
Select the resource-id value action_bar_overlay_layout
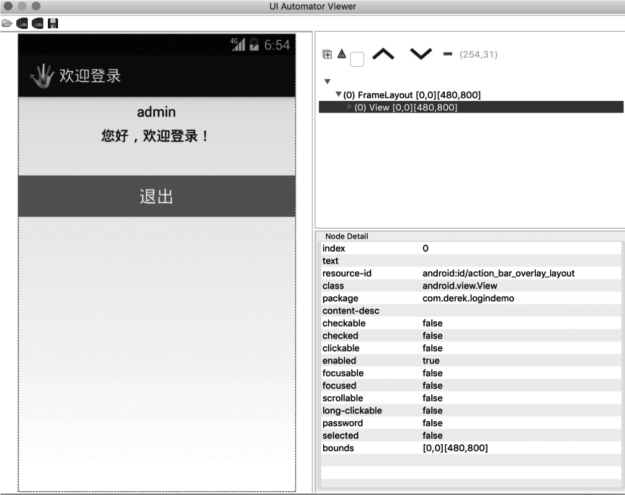(498, 273)
